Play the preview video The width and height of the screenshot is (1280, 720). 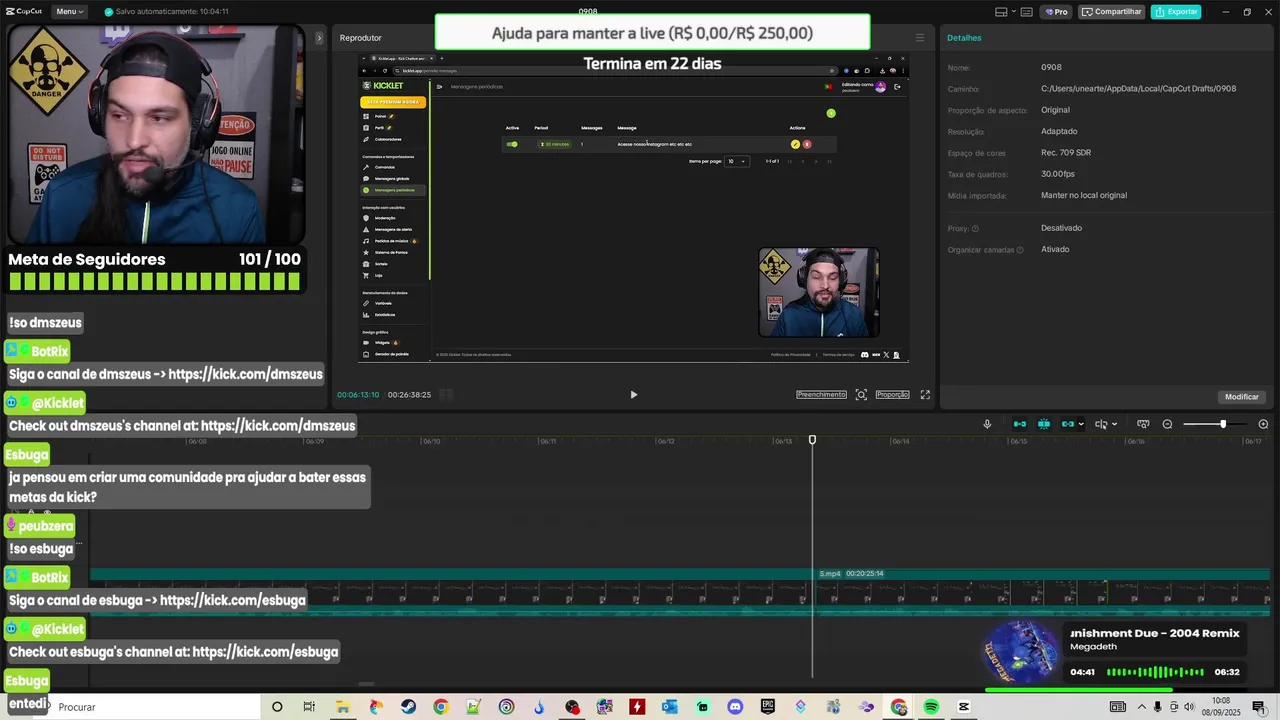click(x=633, y=395)
